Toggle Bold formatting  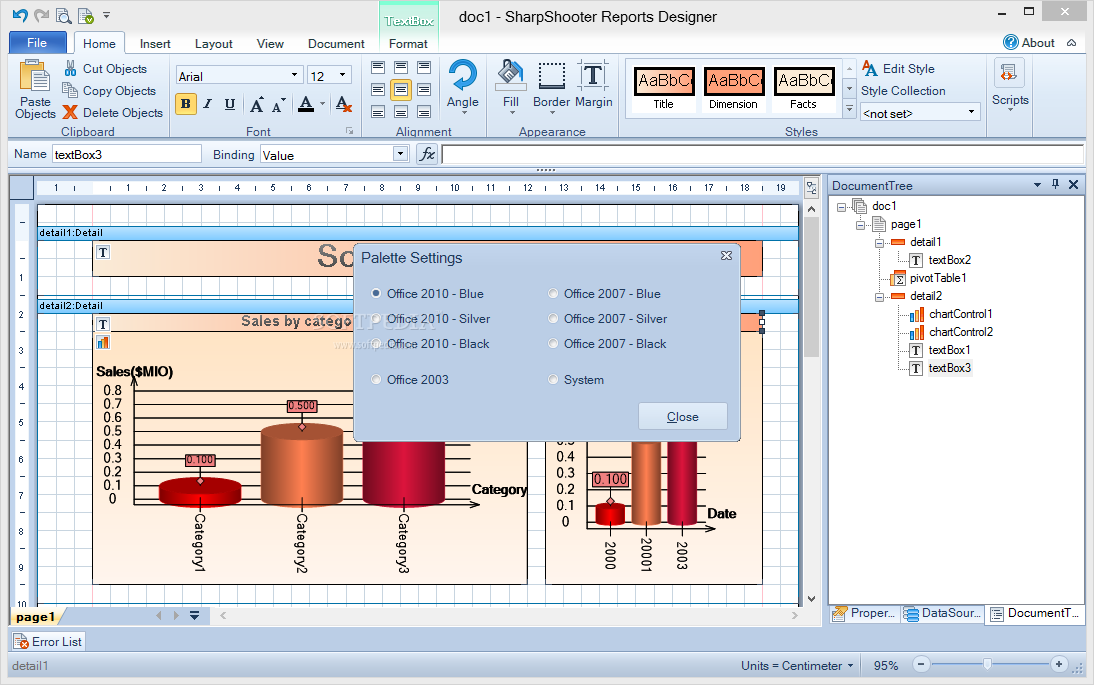click(x=186, y=104)
